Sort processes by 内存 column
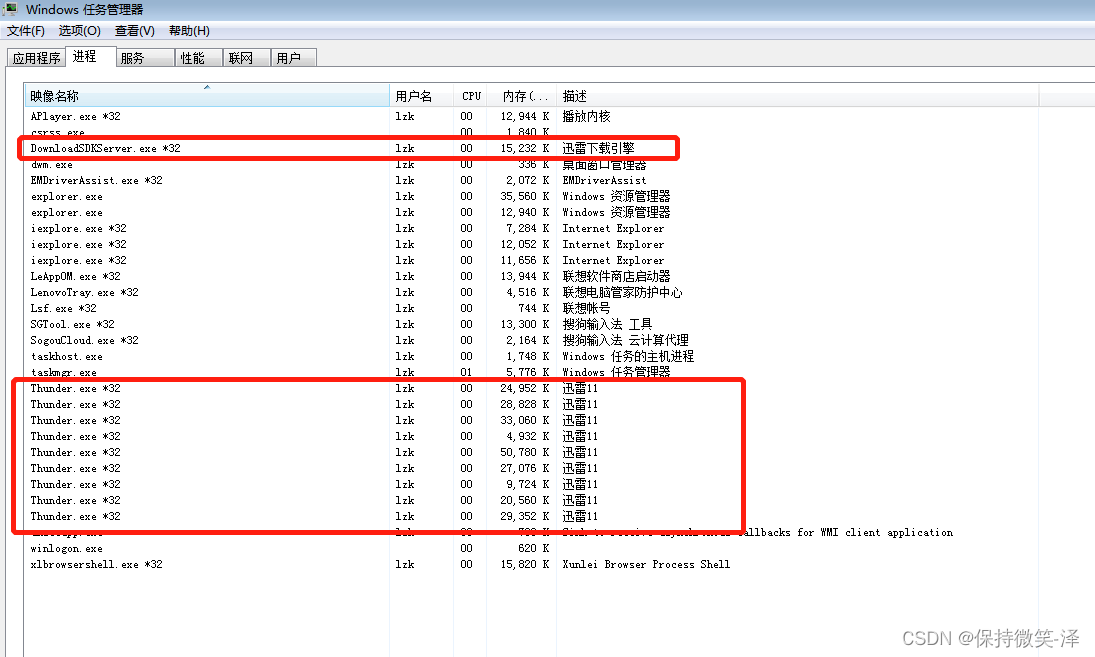The image size is (1095, 657). (x=525, y=95)
